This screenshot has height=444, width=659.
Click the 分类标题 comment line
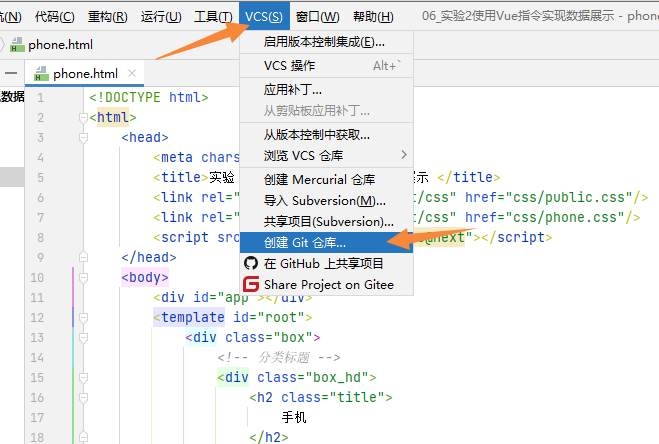[x=279, y=357]
